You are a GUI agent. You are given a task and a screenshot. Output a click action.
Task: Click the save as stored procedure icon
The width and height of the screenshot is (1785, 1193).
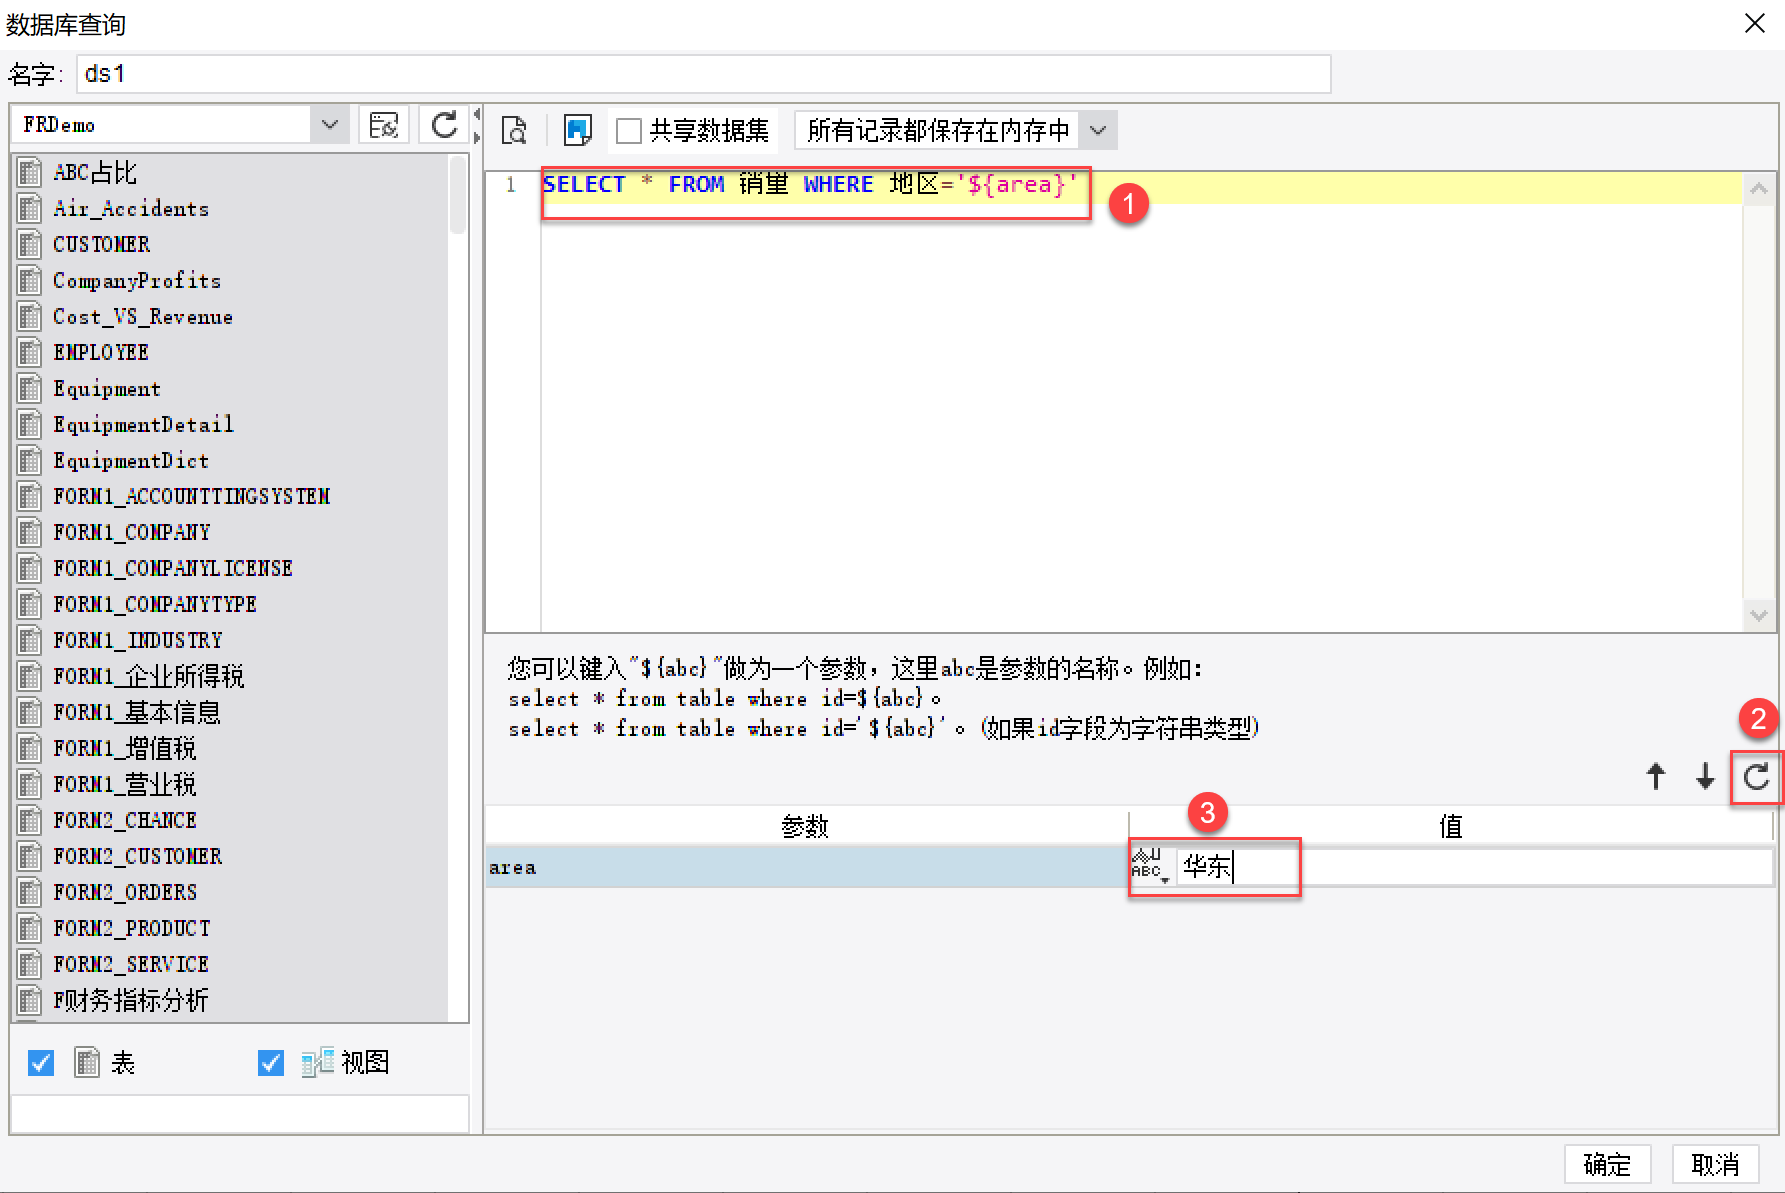[578, 130]
